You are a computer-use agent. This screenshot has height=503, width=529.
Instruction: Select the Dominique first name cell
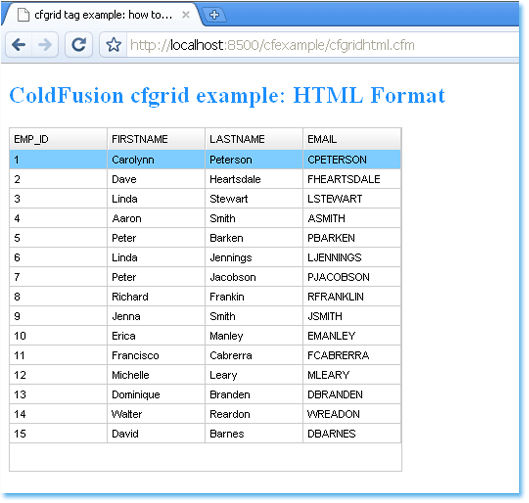click(x=156, y=394)
